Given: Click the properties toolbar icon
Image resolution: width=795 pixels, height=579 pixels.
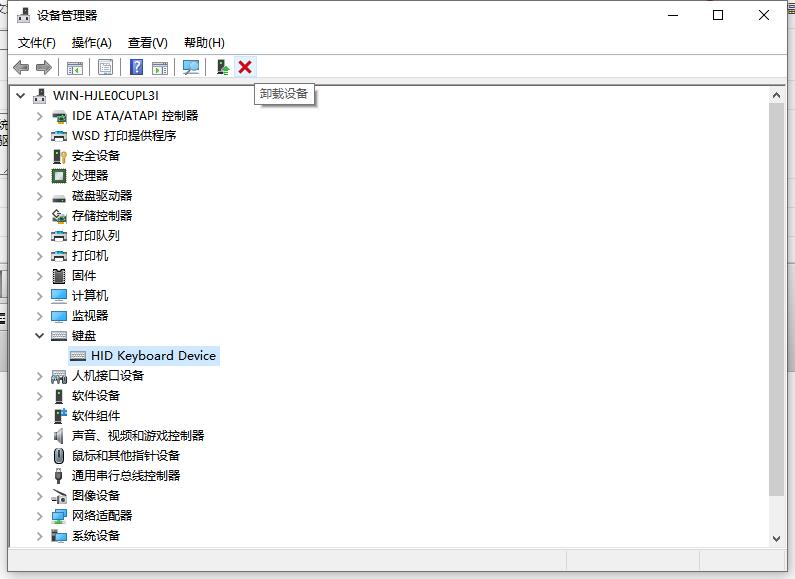Looking at the screenshot, I should [x=105, y=67].
